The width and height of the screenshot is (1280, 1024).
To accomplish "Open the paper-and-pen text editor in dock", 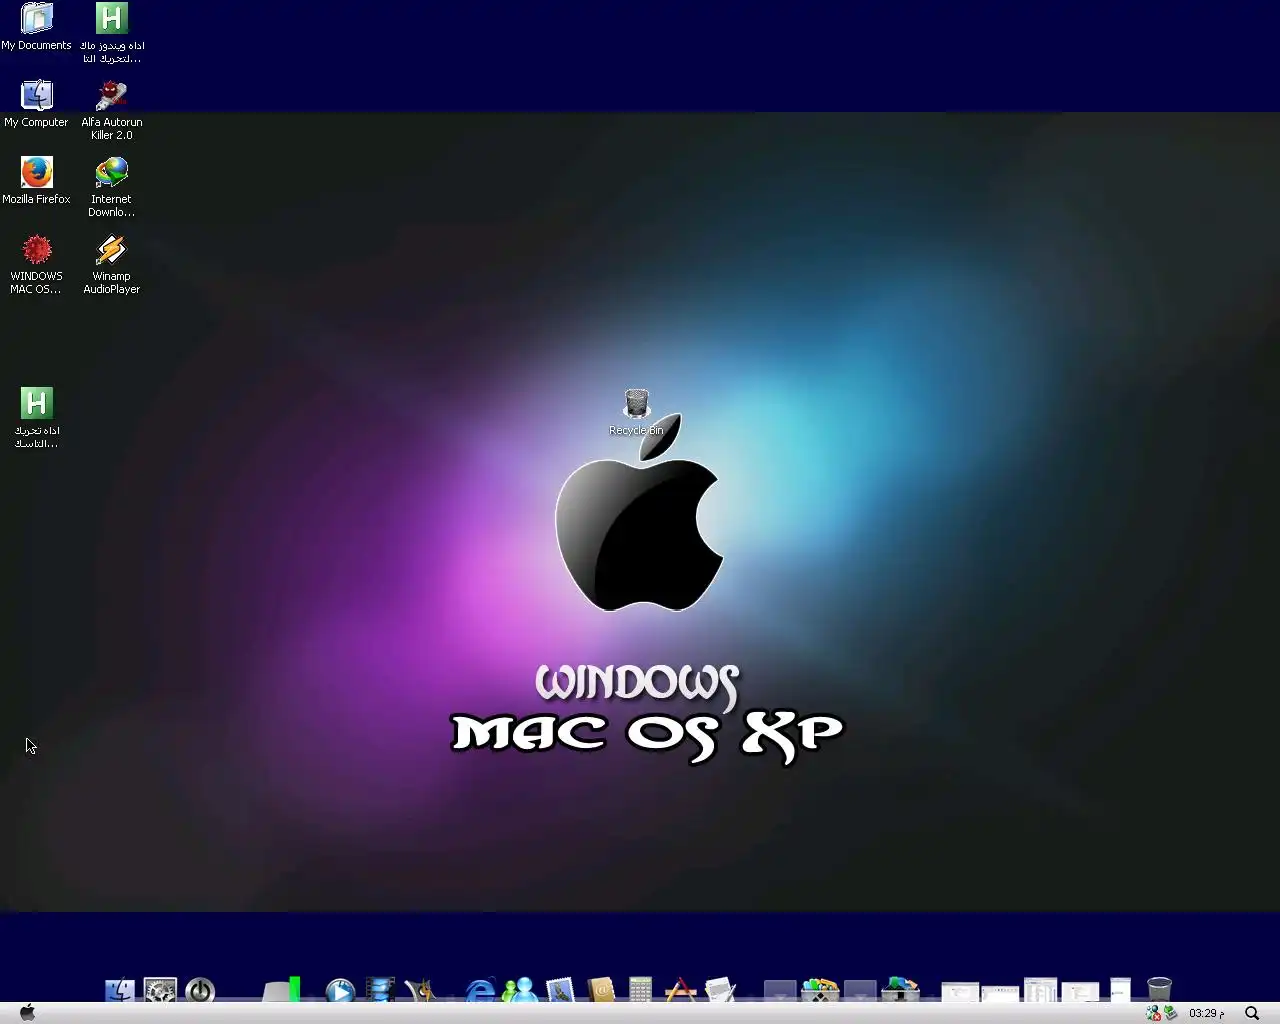I will click(720, 990).
